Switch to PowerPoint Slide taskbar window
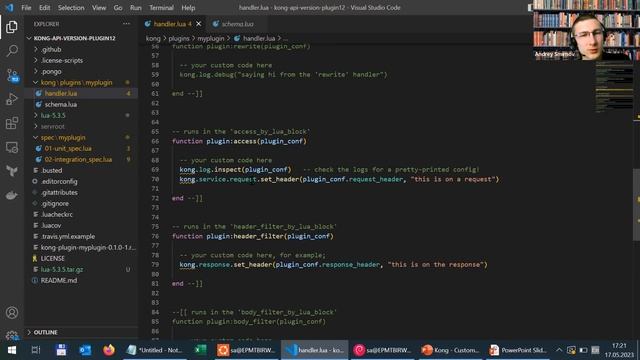The image size is (640, 360). 518,350
